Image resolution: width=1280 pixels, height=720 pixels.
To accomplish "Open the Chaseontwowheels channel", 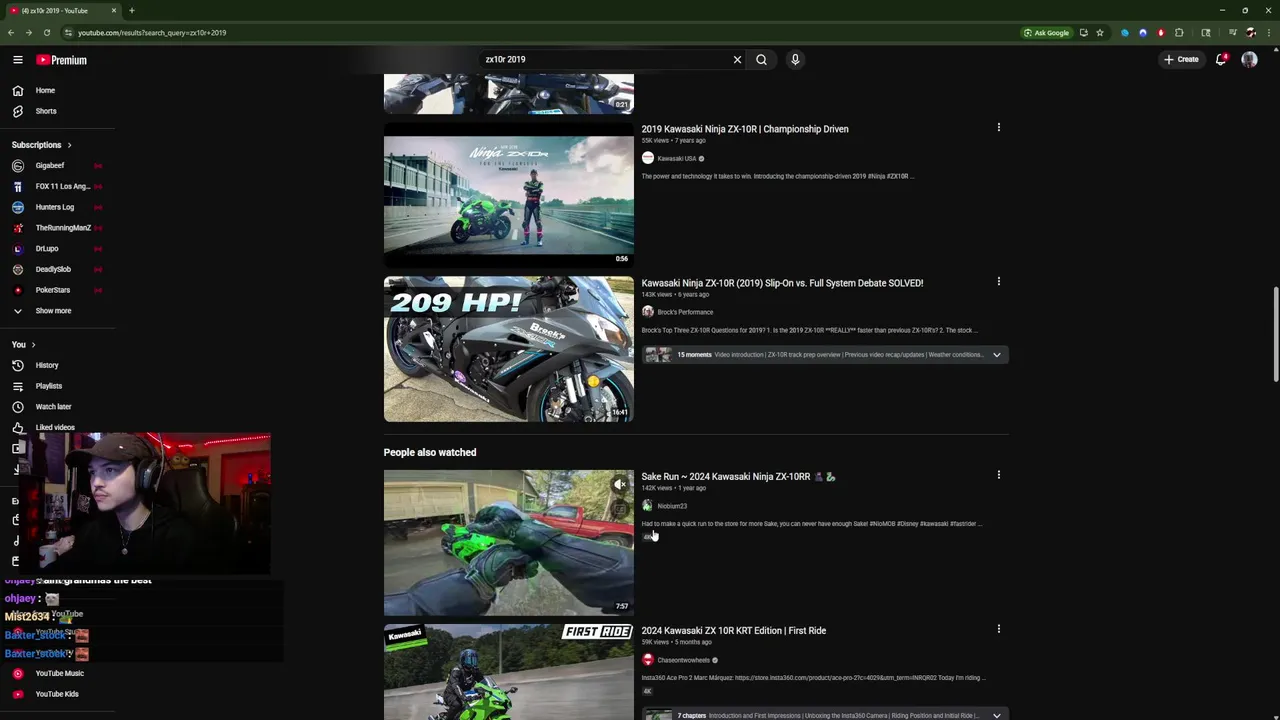I will [683, 660].
